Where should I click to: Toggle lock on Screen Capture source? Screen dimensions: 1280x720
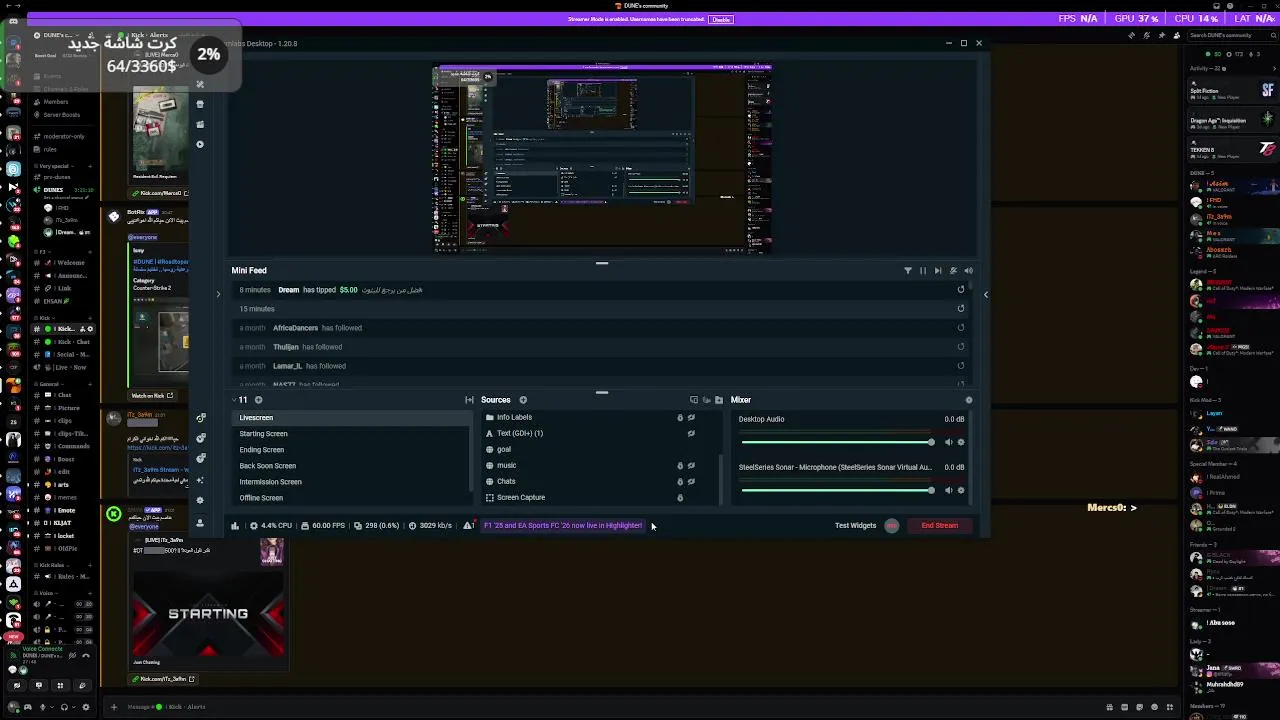click(680, 497)
